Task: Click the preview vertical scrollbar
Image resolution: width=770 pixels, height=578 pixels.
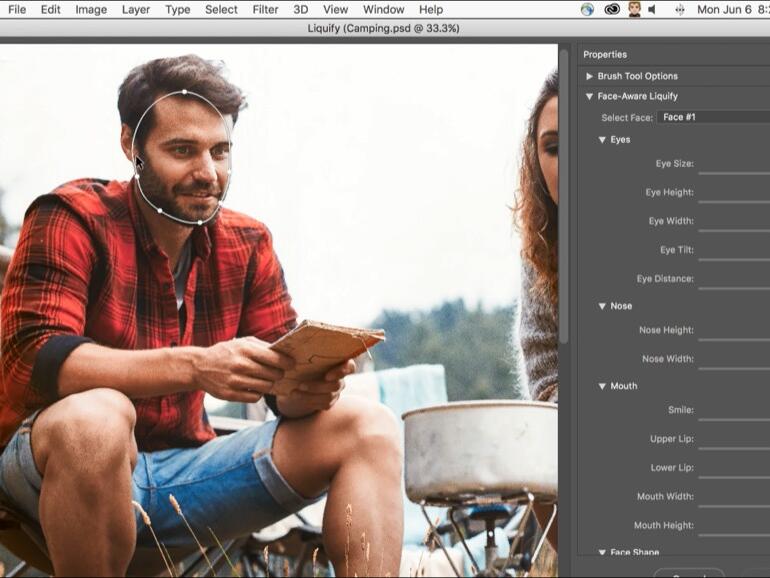Action: click(x=564, y=195)
